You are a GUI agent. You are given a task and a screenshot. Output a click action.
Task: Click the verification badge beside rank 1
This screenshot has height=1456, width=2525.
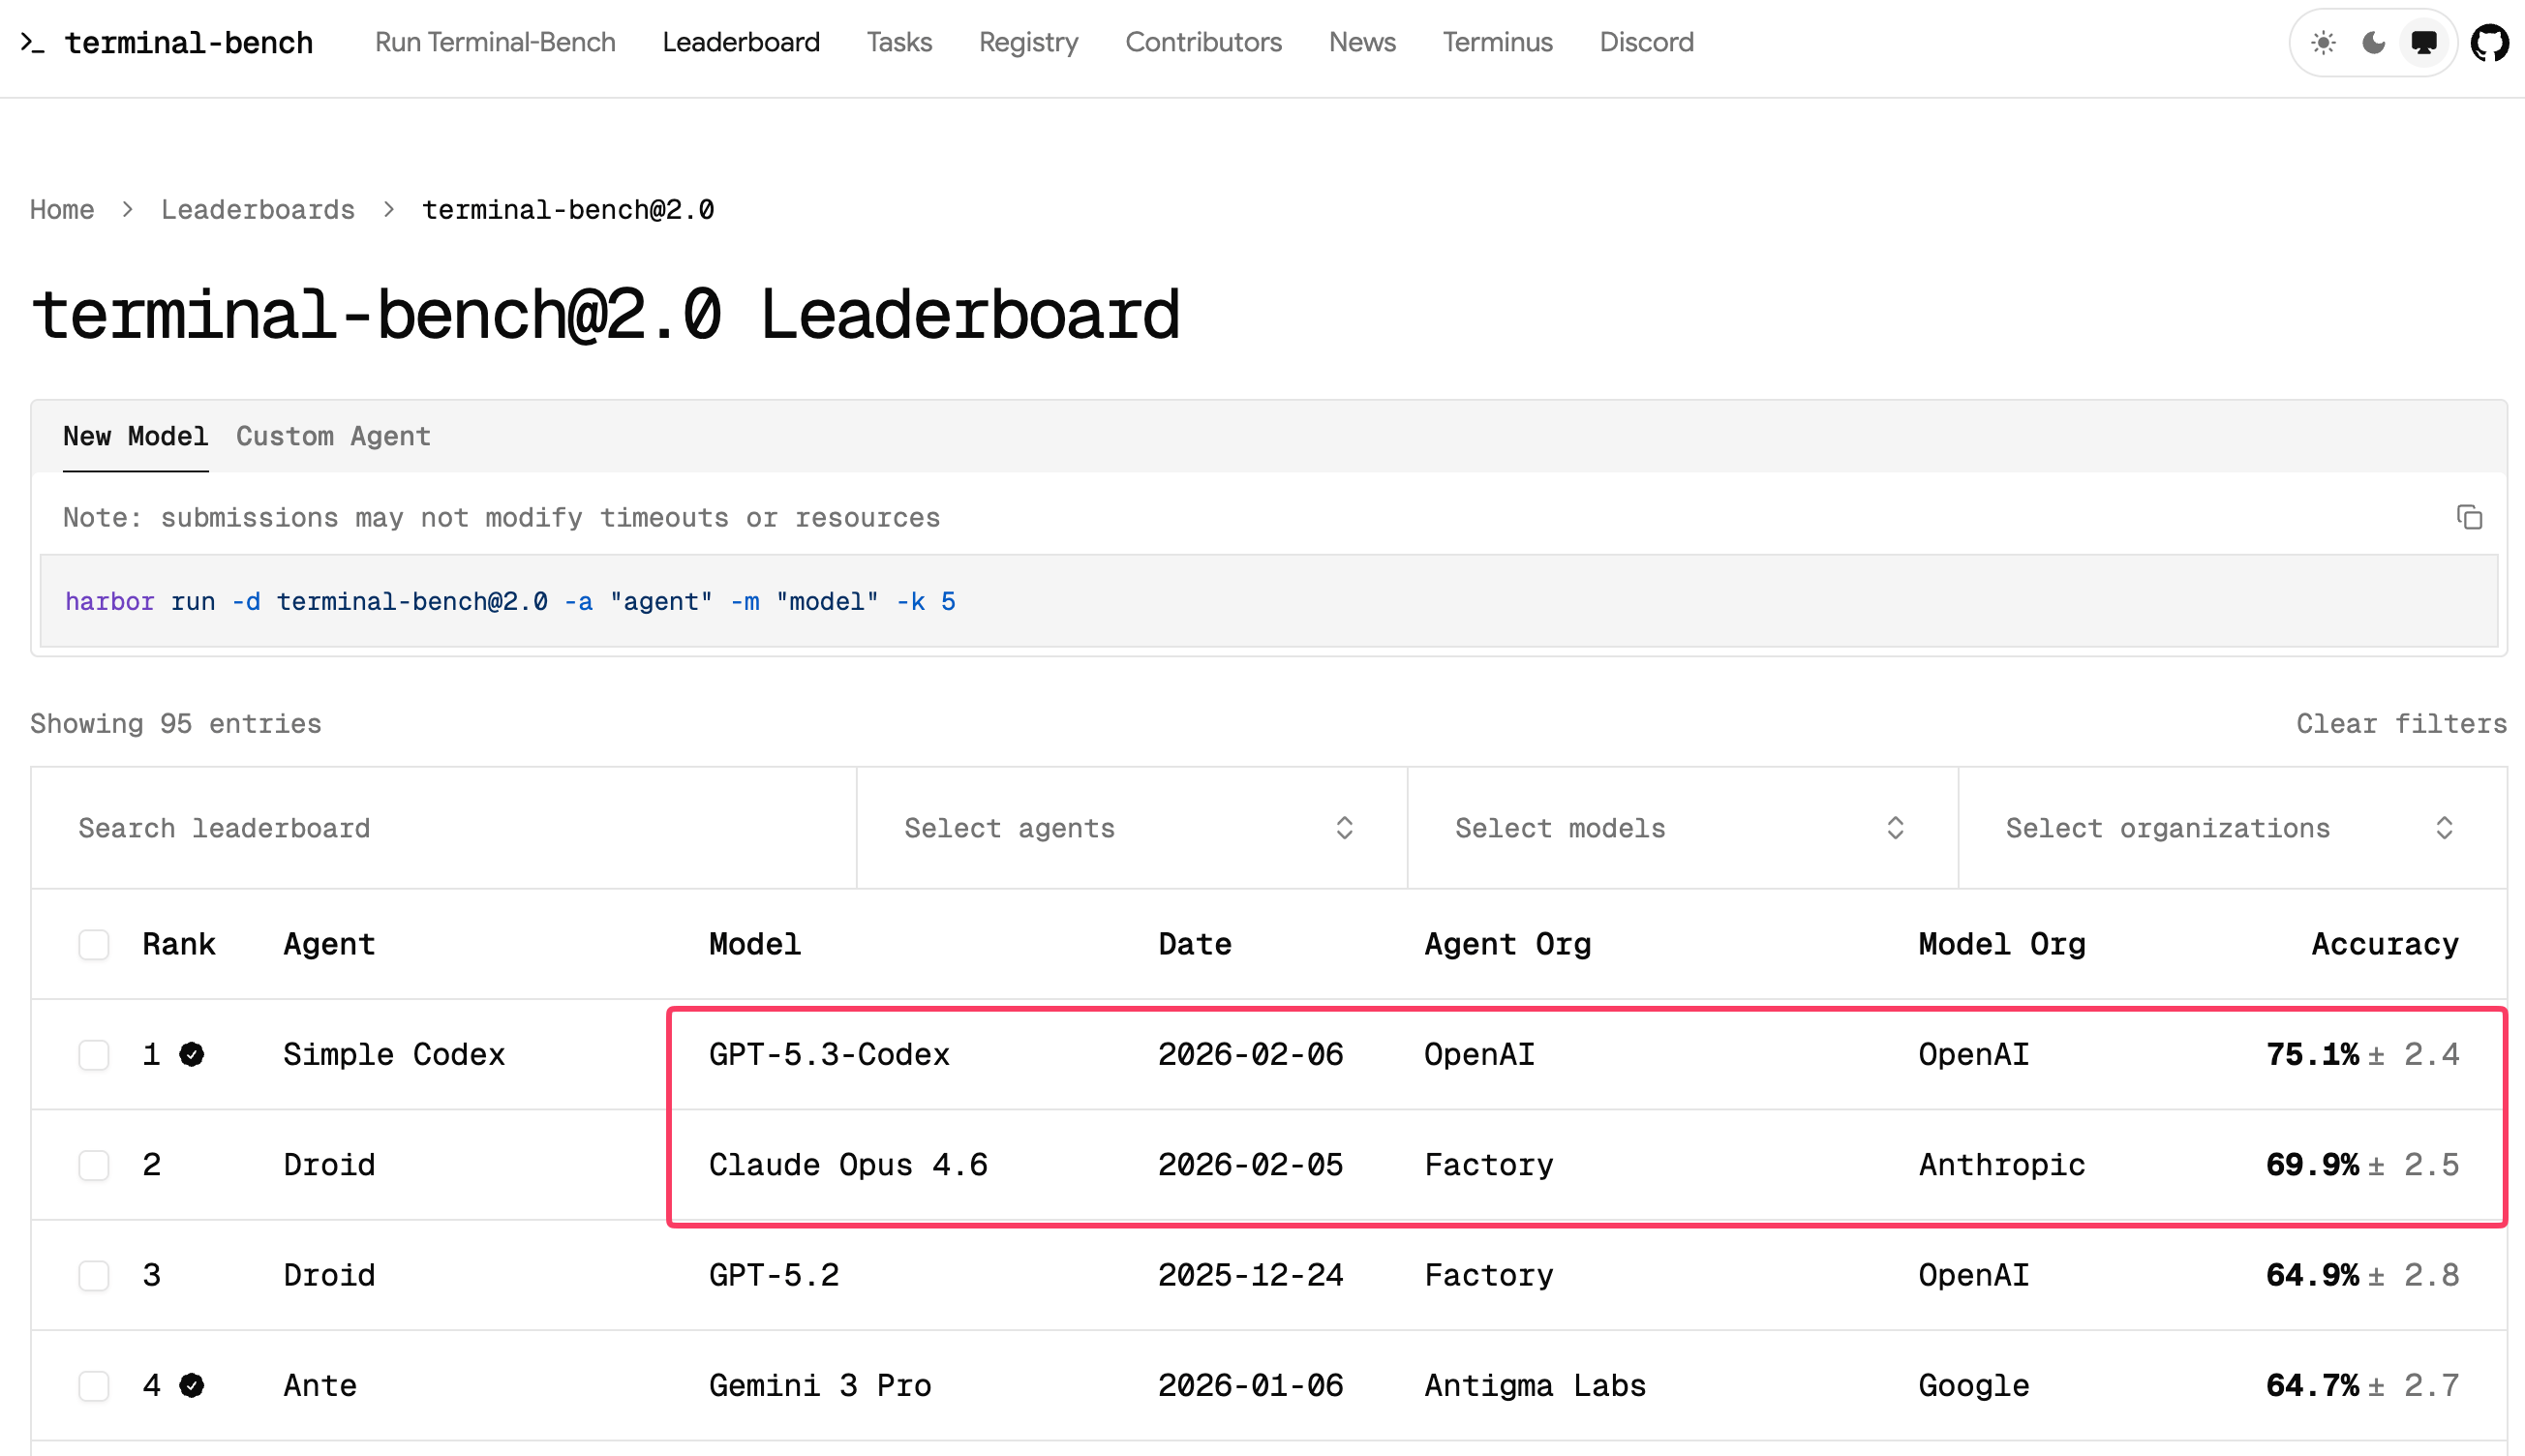point(192,1054)
